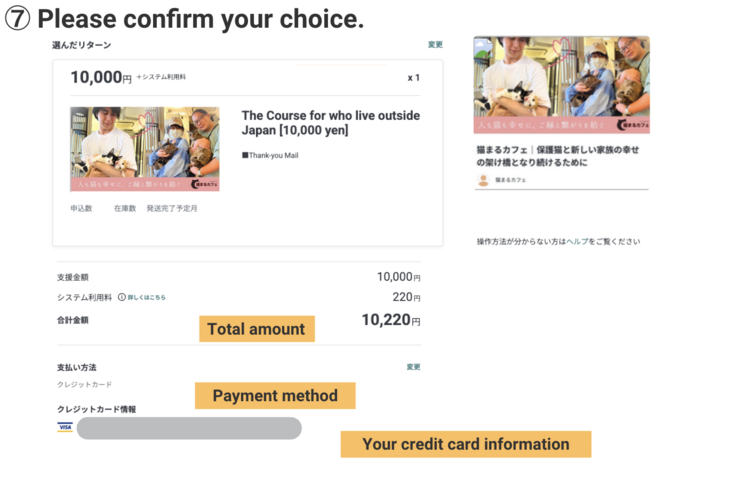Open the project banner image on right
Viewport: 736px width, 487px height.
[x=562, y=84]
